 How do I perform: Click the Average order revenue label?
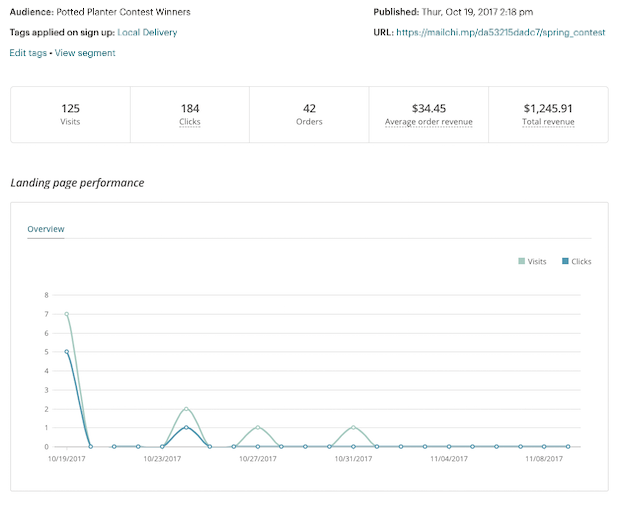coord(428,122)
